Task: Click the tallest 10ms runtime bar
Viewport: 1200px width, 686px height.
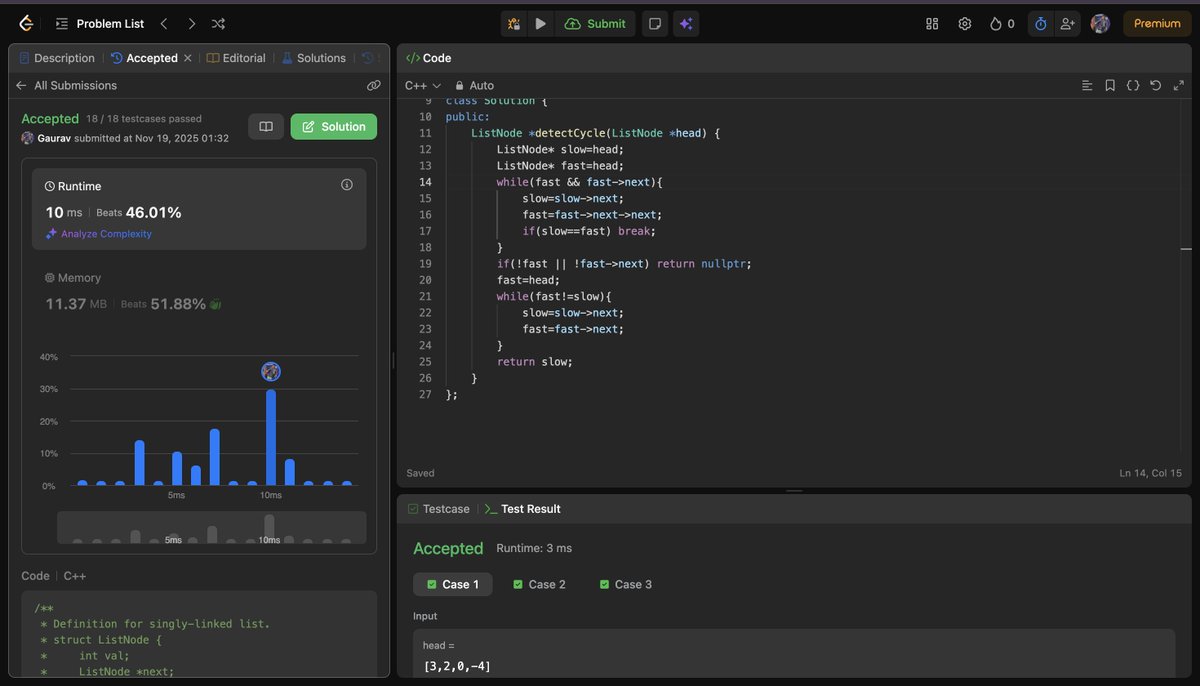Action: pyautogui.click(x=270, y=437)
